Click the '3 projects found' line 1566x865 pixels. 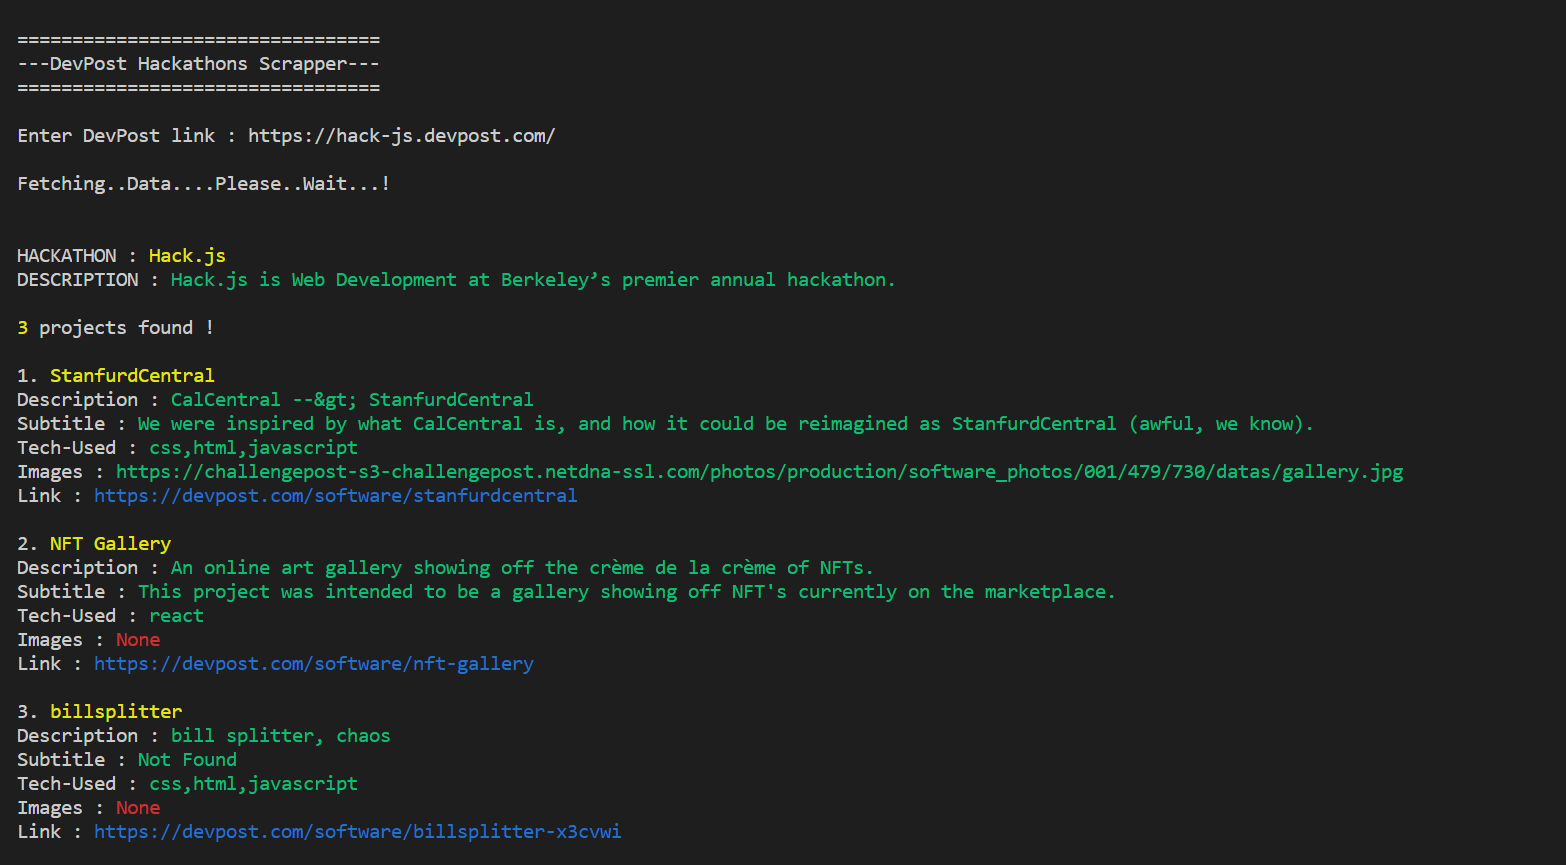pos(114,327)
